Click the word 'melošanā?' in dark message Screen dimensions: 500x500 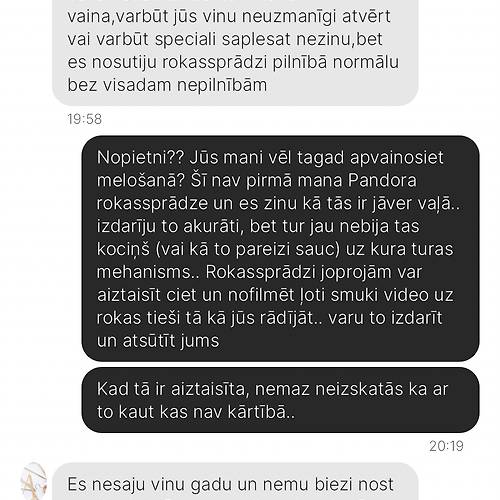(x=141, y=180)
